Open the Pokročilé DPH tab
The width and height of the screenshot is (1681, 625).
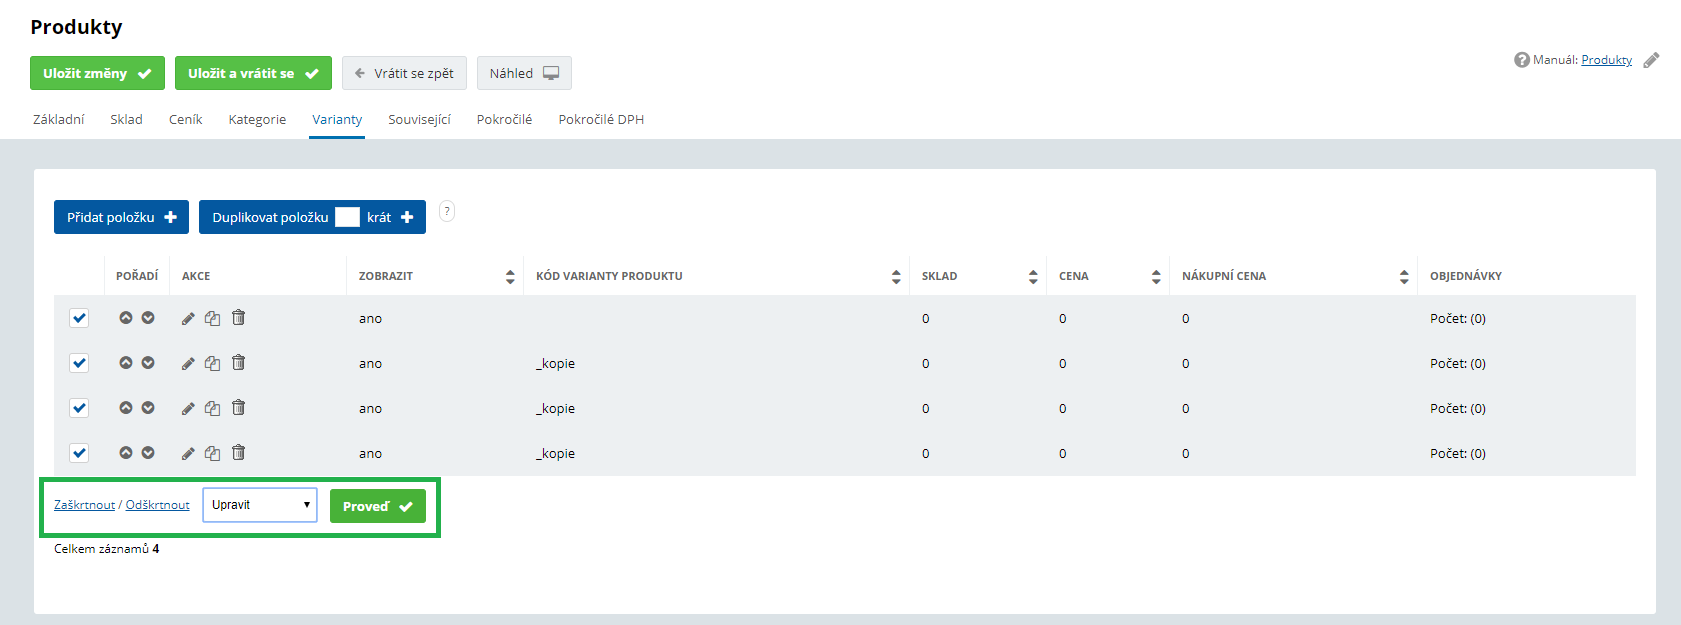[601, 119]
